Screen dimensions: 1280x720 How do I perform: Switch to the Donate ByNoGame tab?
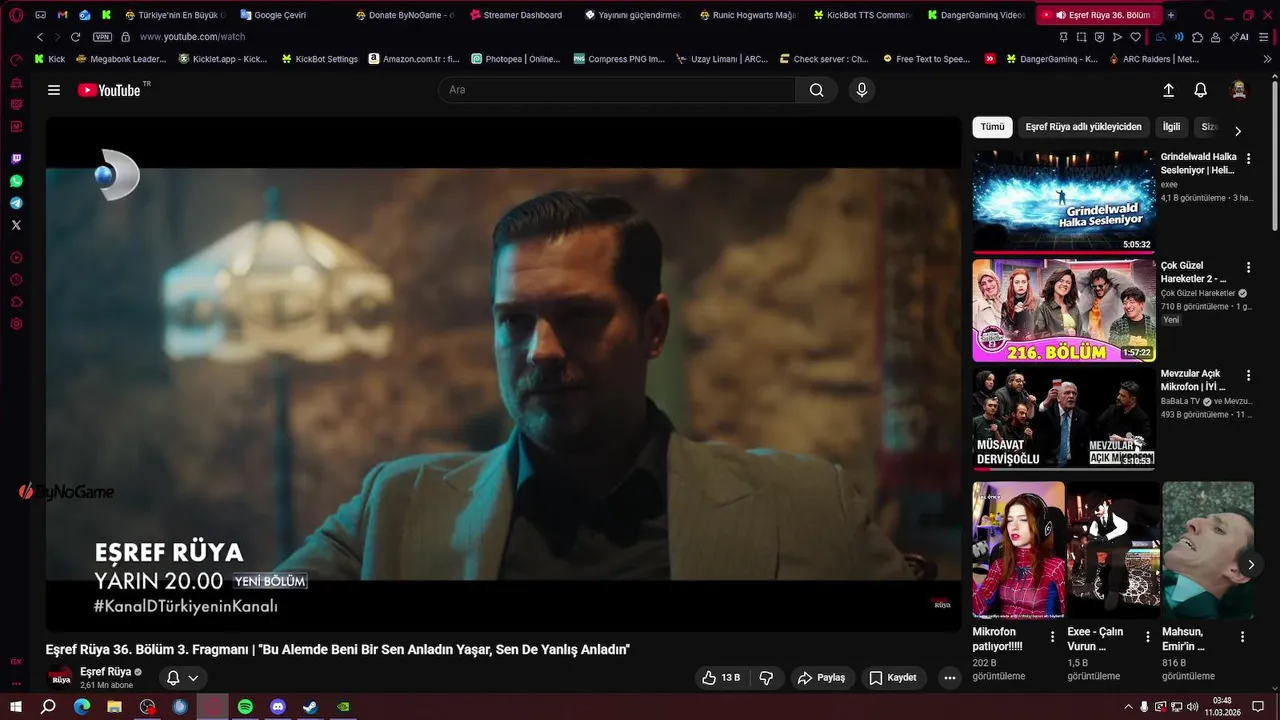tap(404, 15)
